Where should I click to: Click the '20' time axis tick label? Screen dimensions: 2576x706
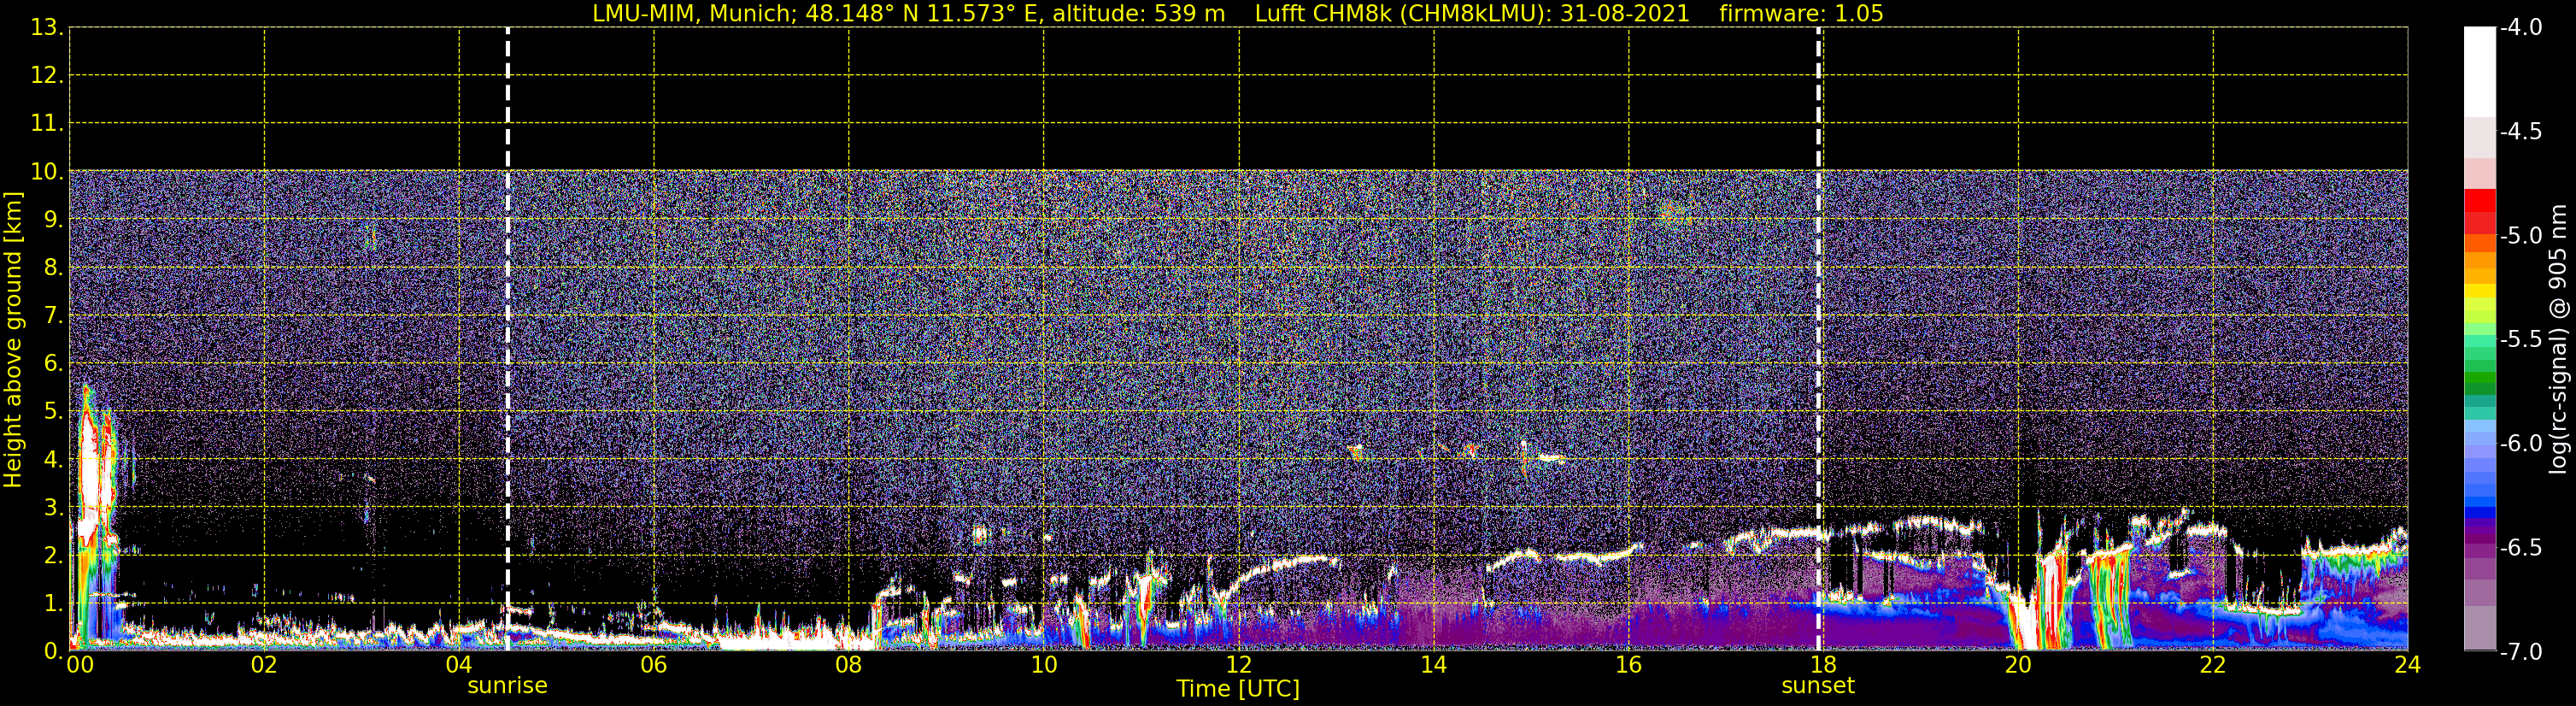click(x=2018, y=665)
